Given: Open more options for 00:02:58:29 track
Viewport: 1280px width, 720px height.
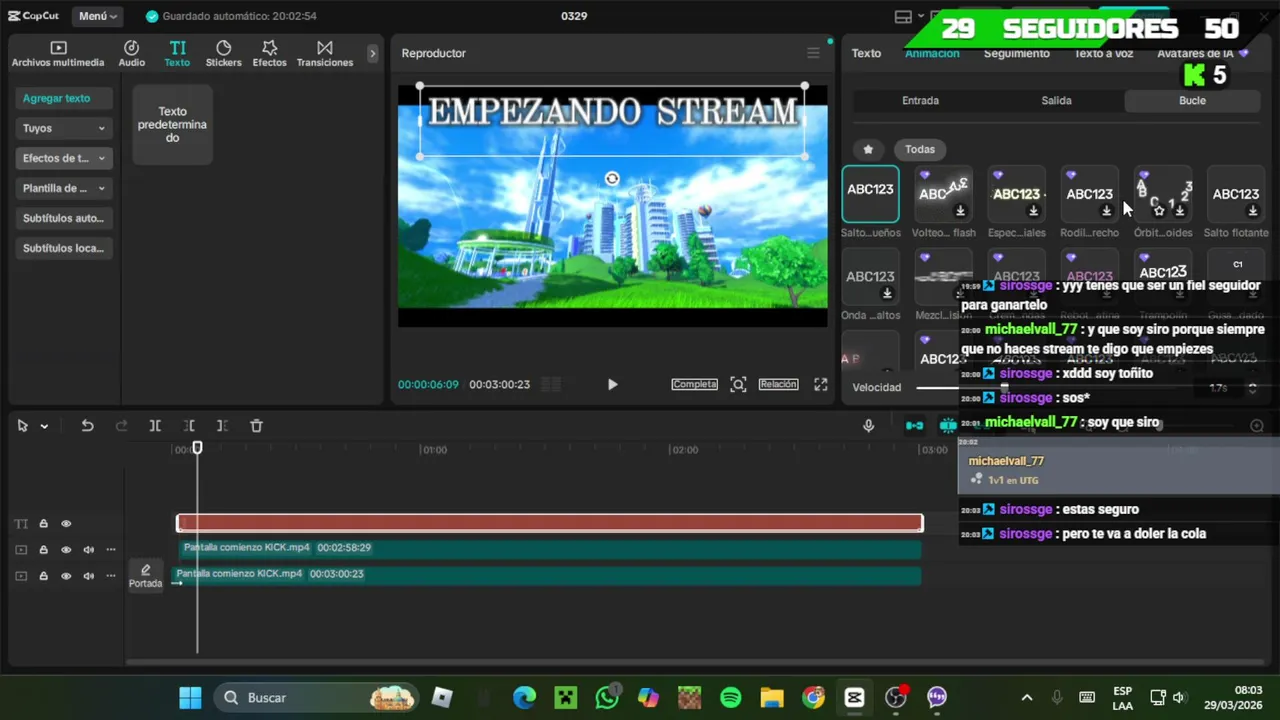Looking at the screenshot, I should [111, 550].
